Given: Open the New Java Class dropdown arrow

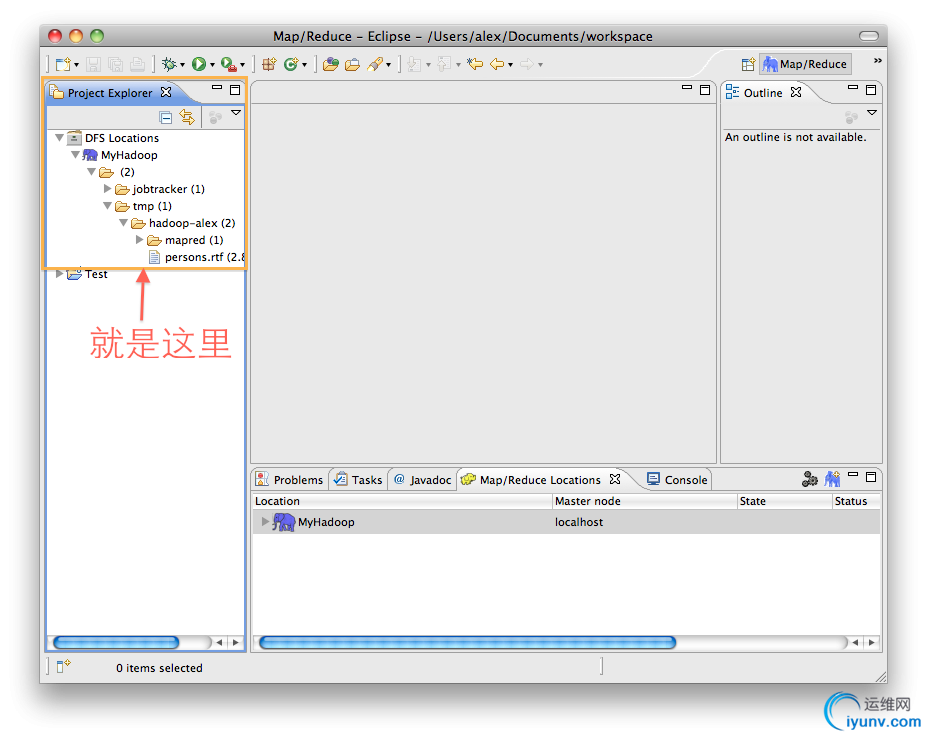Looking at the screenshot, I should [x=304, y=65].
